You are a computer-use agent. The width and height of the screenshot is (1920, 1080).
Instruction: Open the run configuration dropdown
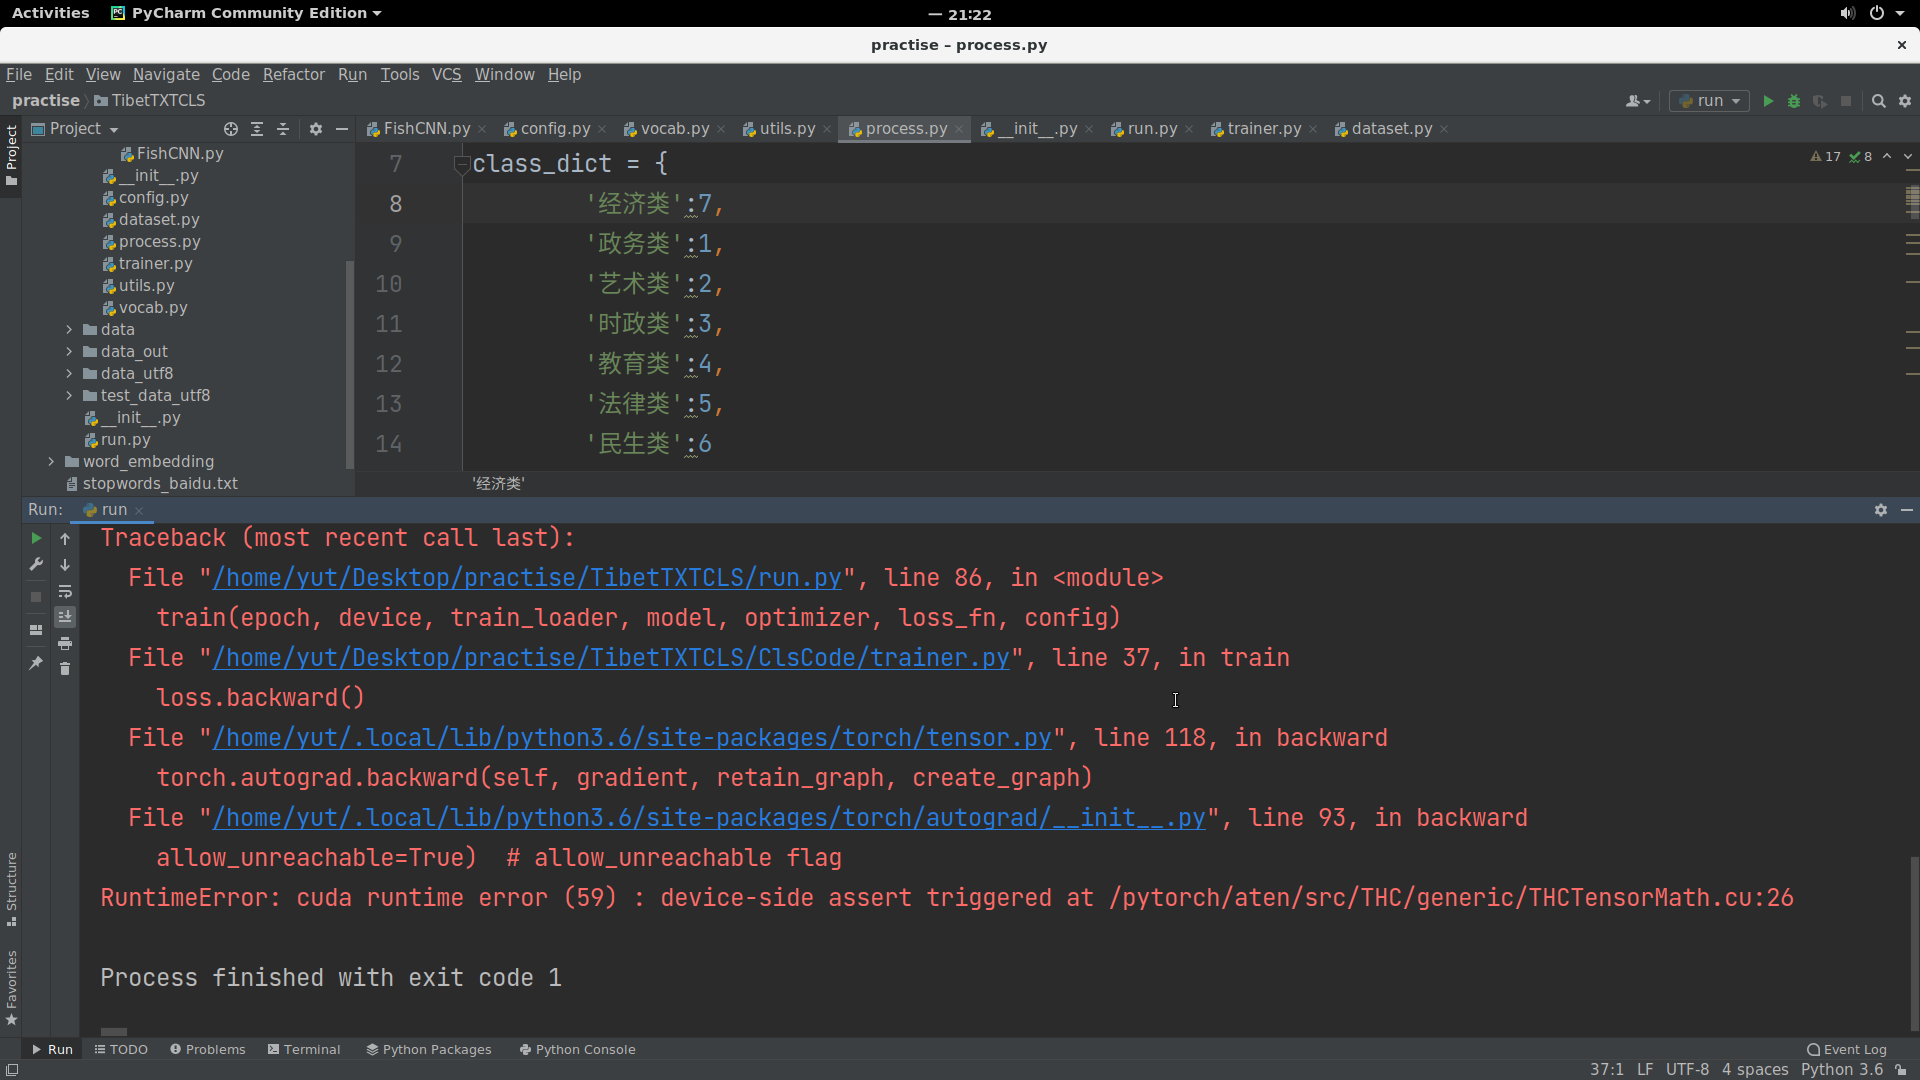1710,101
